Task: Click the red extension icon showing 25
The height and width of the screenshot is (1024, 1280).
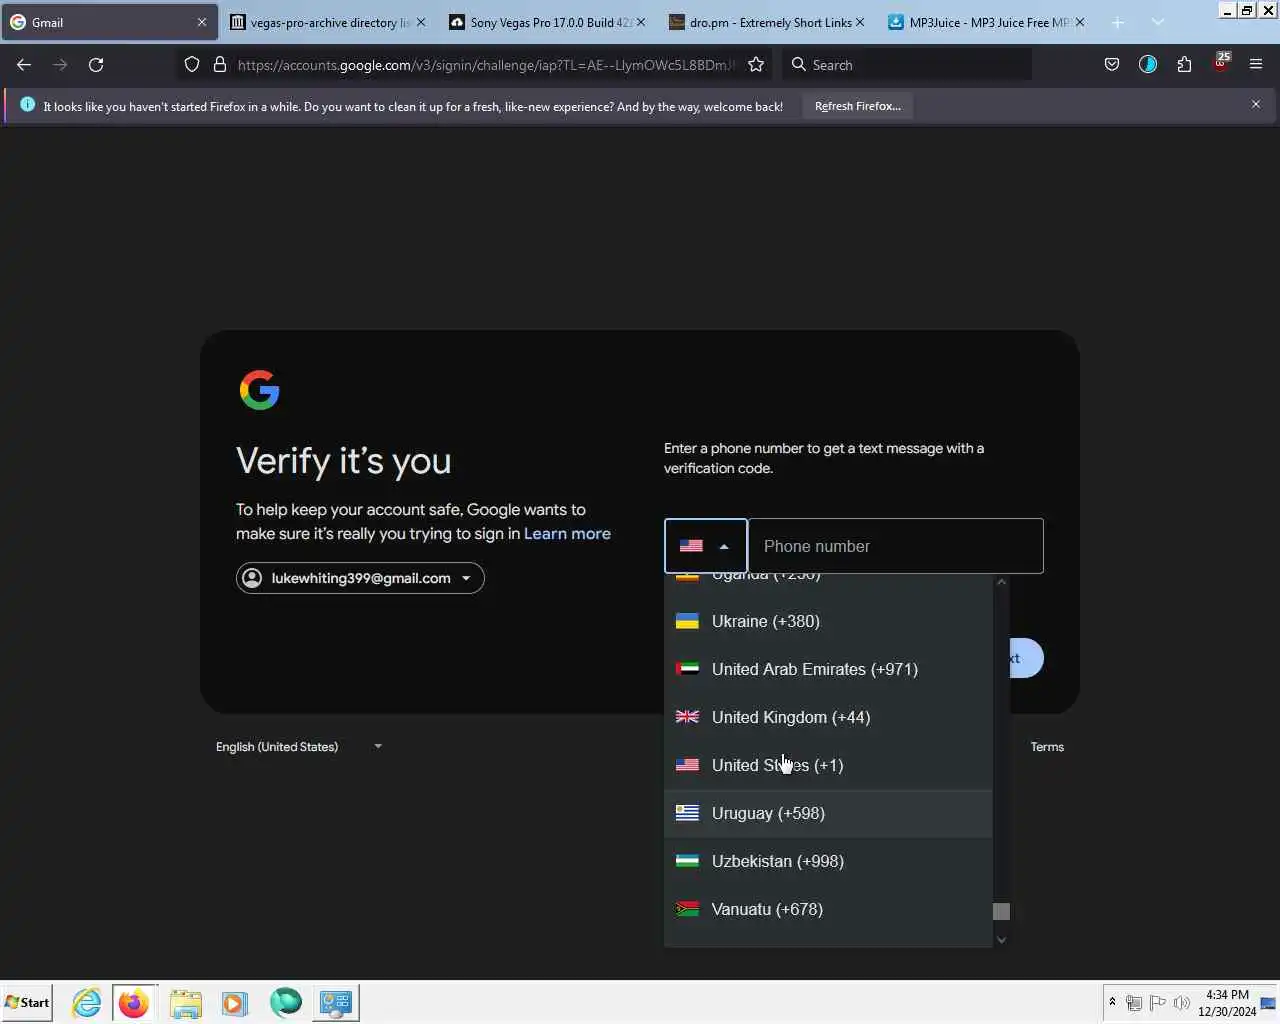Action: pos(1221,63)
